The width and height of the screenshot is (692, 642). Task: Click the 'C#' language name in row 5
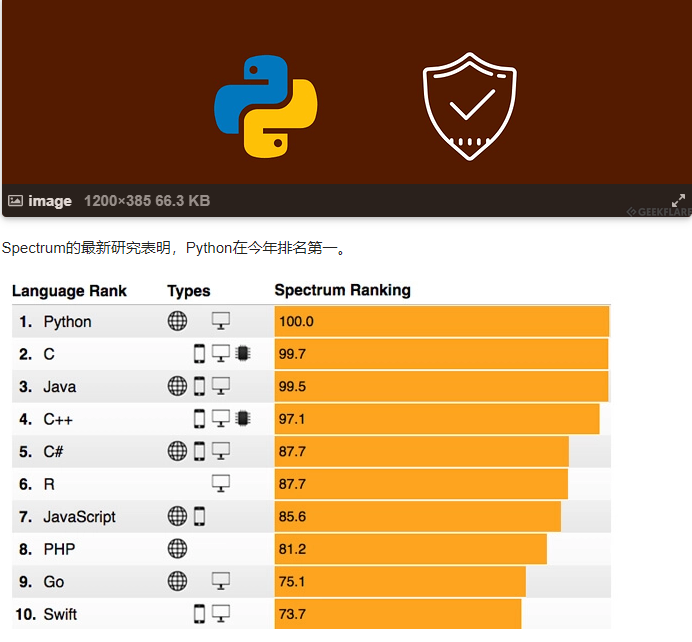click(53, 452)
